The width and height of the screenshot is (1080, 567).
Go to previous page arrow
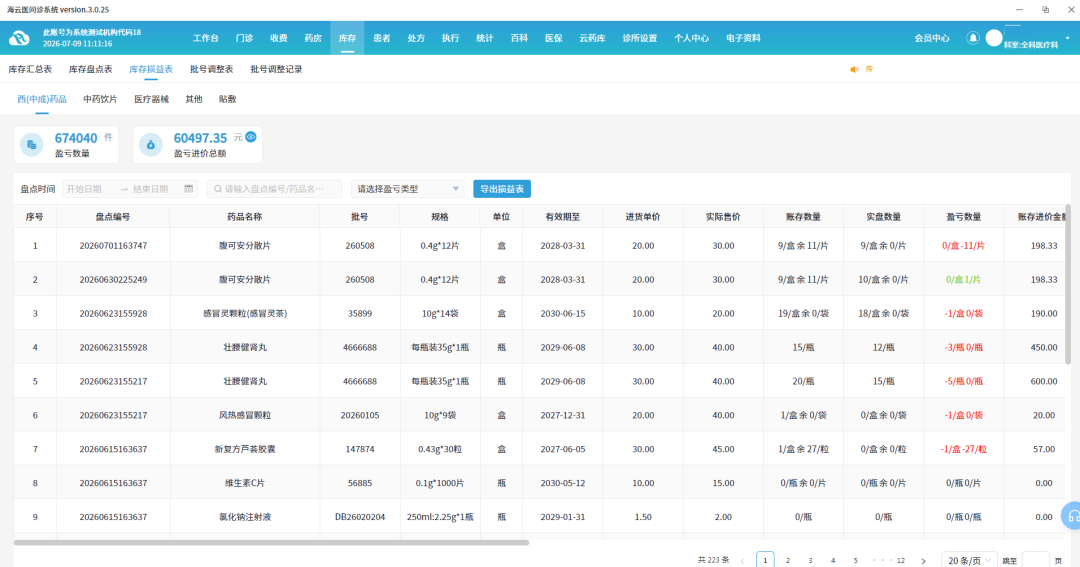[742, 561]
